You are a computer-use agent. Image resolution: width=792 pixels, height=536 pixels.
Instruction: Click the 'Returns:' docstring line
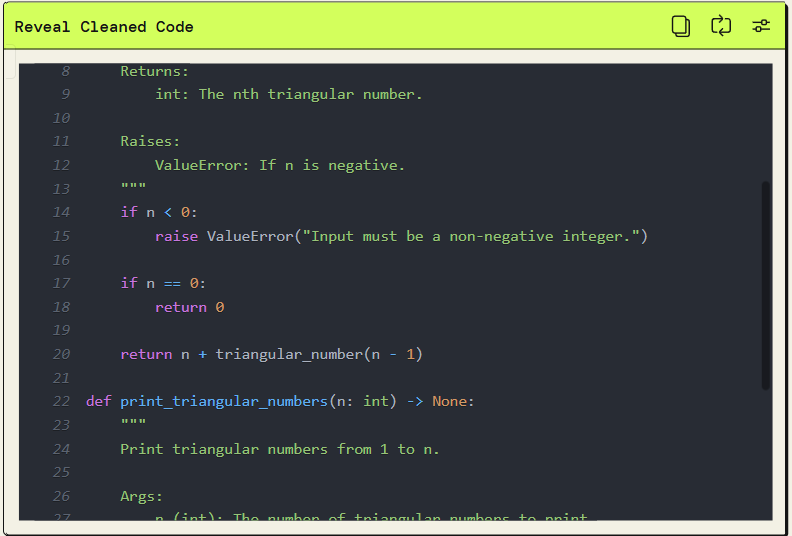tap(155, 71)
